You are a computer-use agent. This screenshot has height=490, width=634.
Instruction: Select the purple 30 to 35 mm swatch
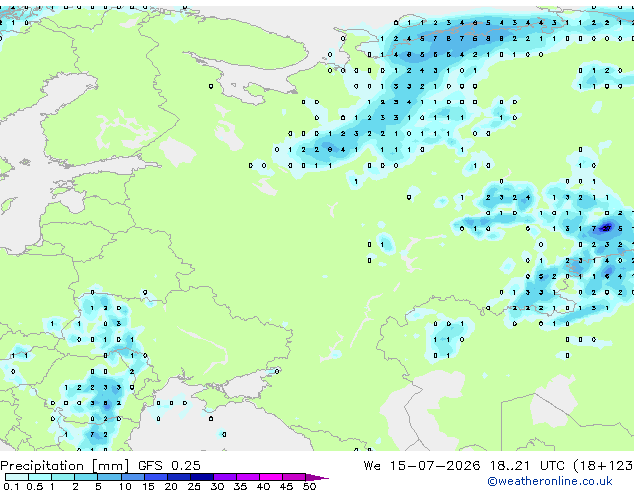click(x=224, y=477)
